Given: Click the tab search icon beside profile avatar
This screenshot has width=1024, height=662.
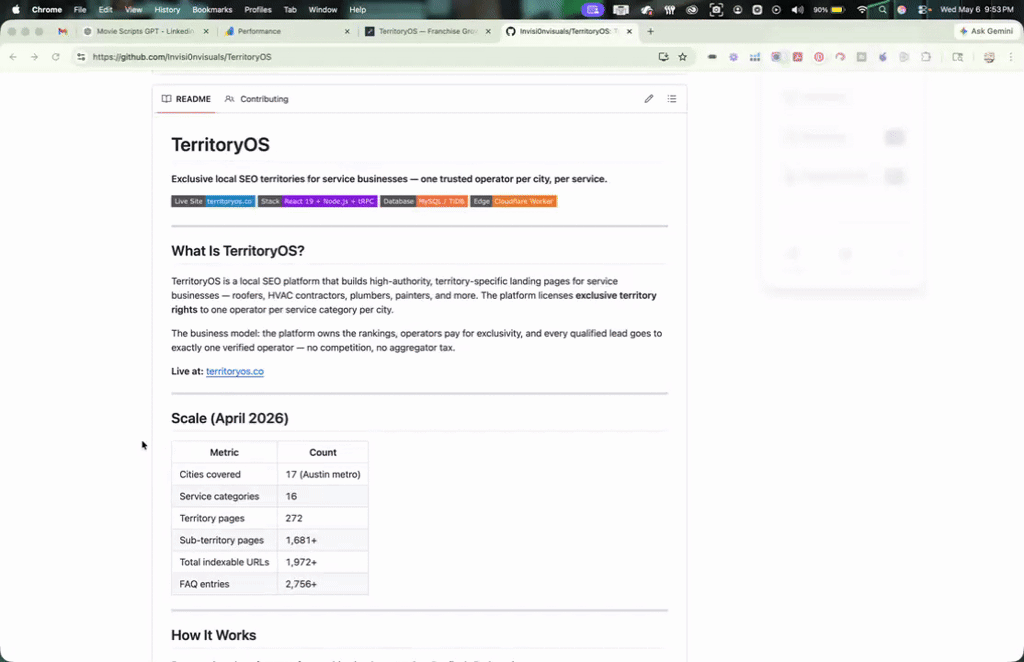Looking at the screenshot, I should click(x=958, y=57).
